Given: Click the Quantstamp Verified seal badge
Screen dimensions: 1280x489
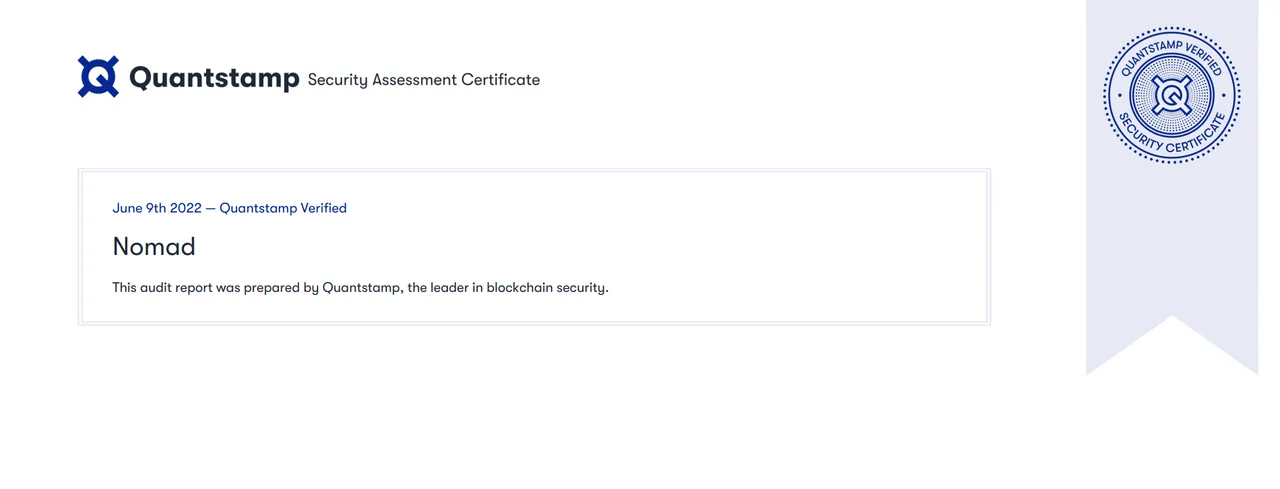Looking at the screenshot, I should (1171, 95).
